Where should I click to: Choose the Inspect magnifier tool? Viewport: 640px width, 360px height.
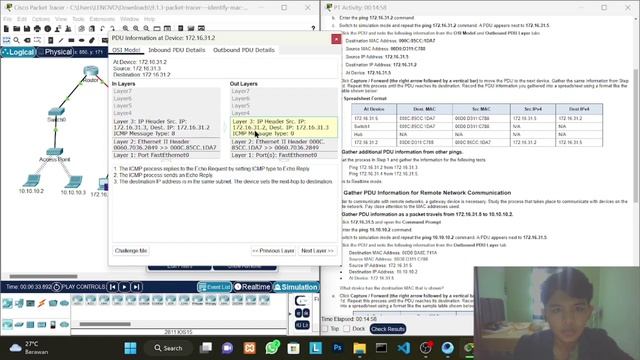click(x=17, y=40)
